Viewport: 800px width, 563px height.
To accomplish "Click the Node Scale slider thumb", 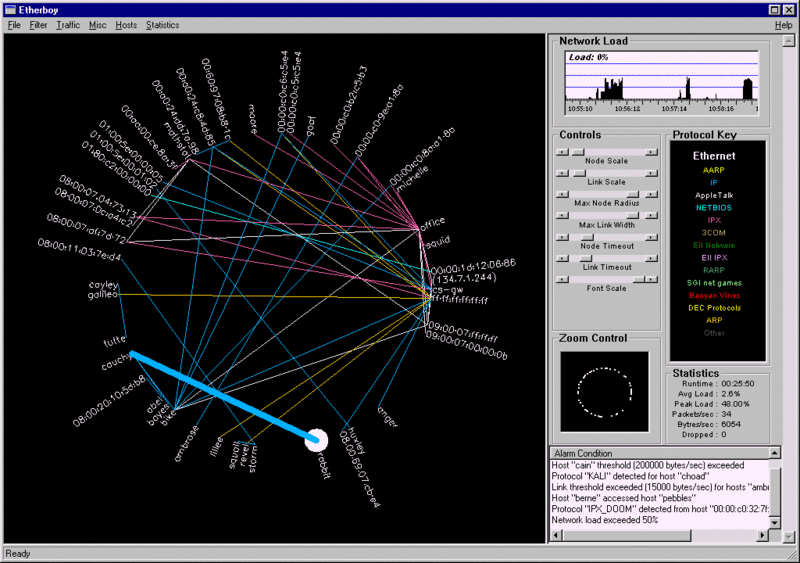I will (578, 152).
